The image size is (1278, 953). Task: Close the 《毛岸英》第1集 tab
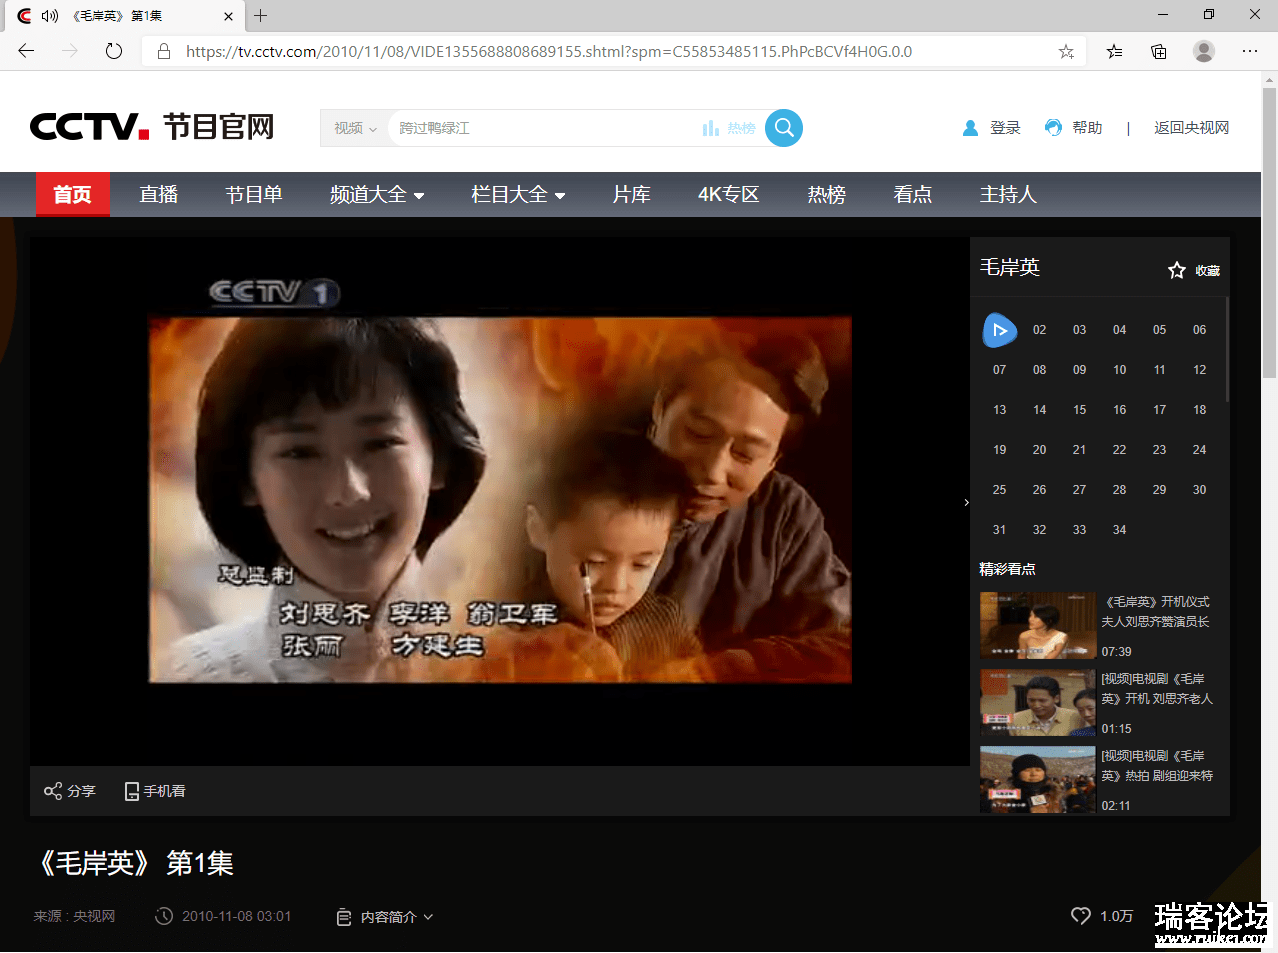pos(228,16)
